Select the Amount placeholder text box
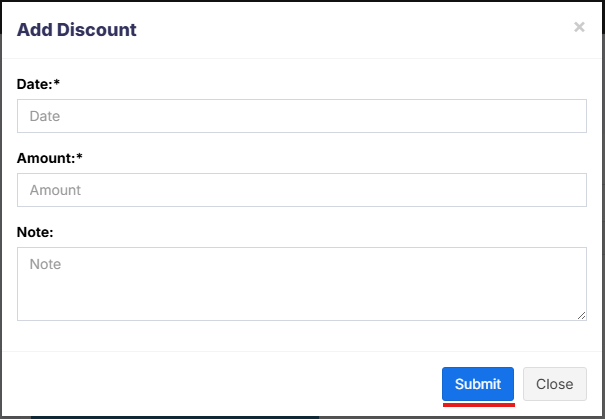 click(x=301, y=190)
